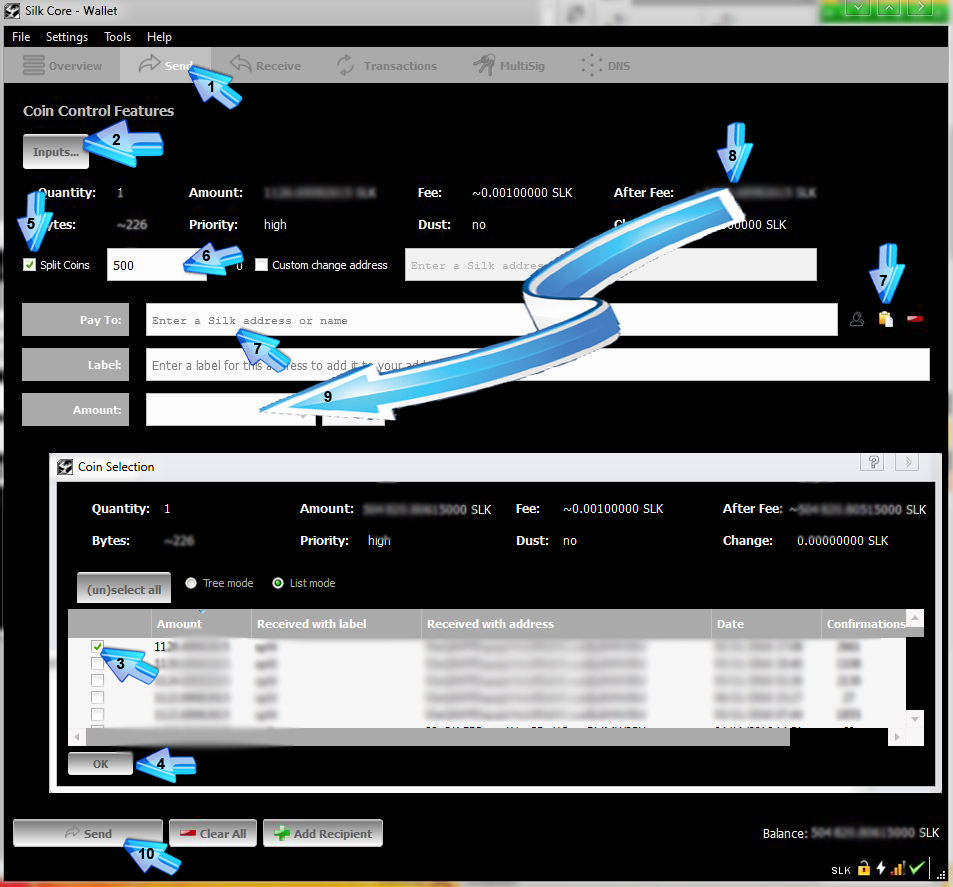
Task: Click the Clear All button
Action: click(x=213, y=833)
